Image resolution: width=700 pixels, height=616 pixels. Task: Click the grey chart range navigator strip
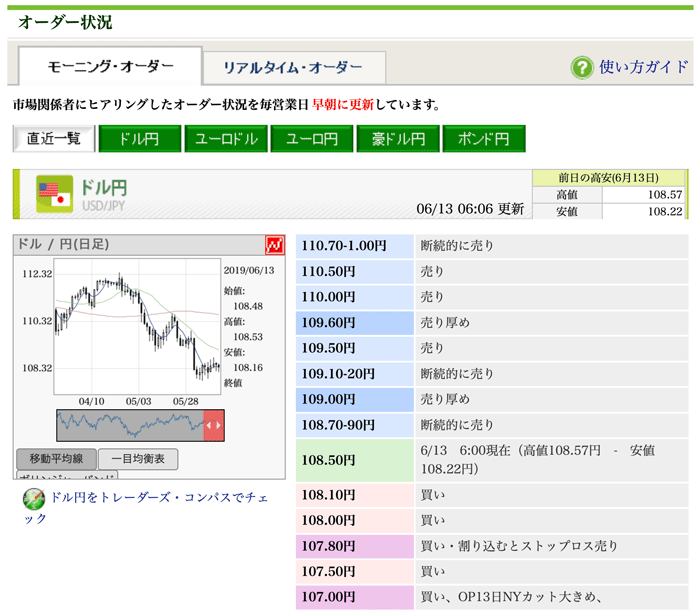(x=130, y=425)
